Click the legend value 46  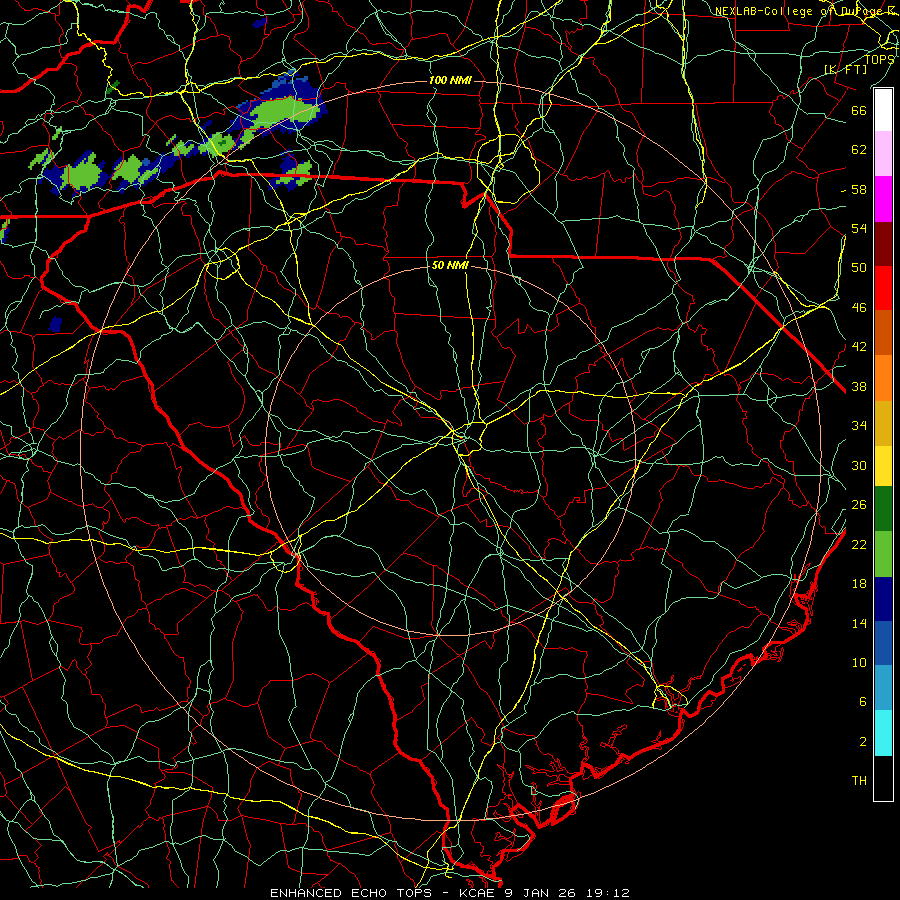pyautogui.click(x=859, y=308)
